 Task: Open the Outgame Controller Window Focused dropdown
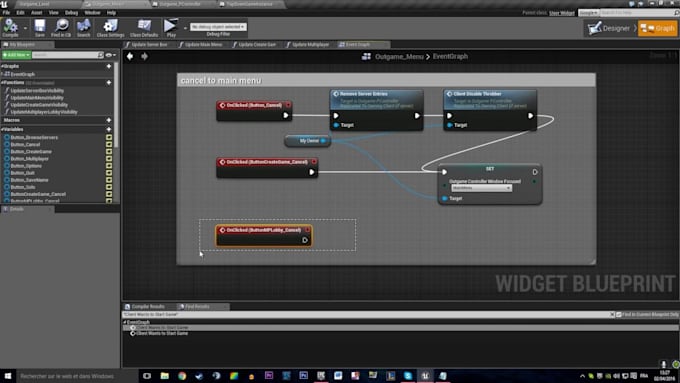click(x=481, y=188)
